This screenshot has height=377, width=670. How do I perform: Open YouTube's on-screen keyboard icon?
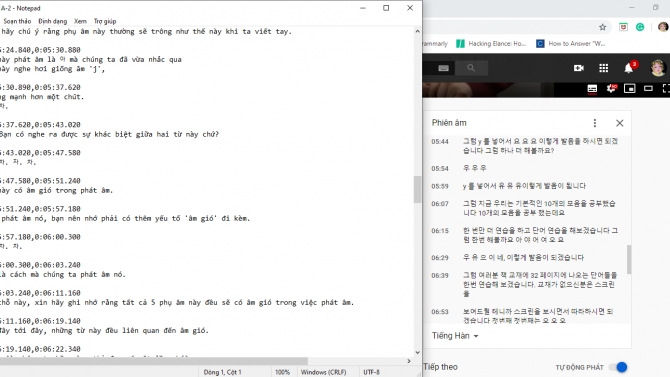(x=444, y=68)
